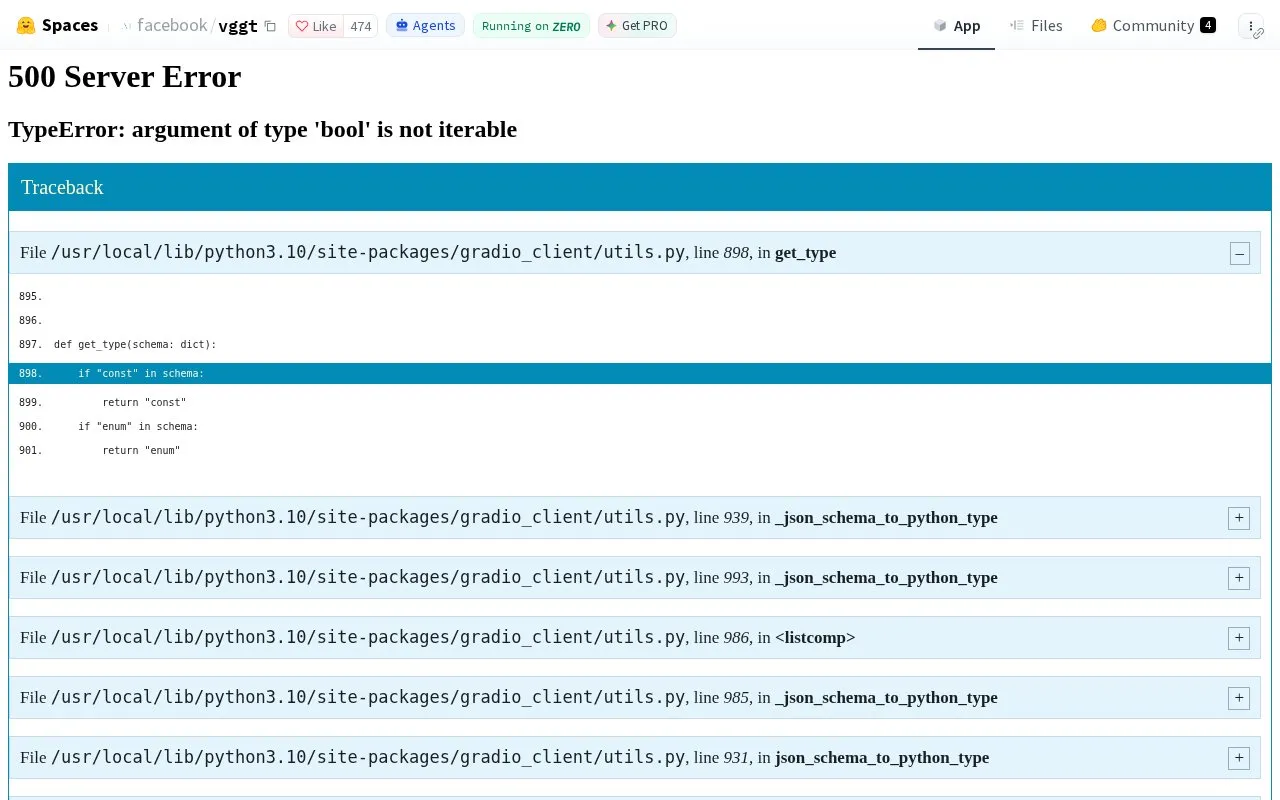Image resolution: width=1280 pixels, height=800 pixels.
Task: Switch to the App tab
Action: tap(956, 26)
